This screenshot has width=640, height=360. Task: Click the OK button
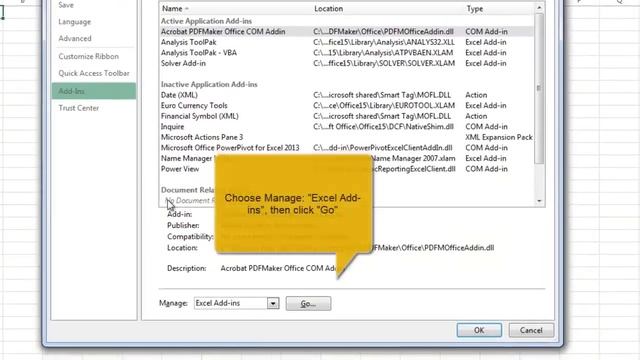point(479,330)
